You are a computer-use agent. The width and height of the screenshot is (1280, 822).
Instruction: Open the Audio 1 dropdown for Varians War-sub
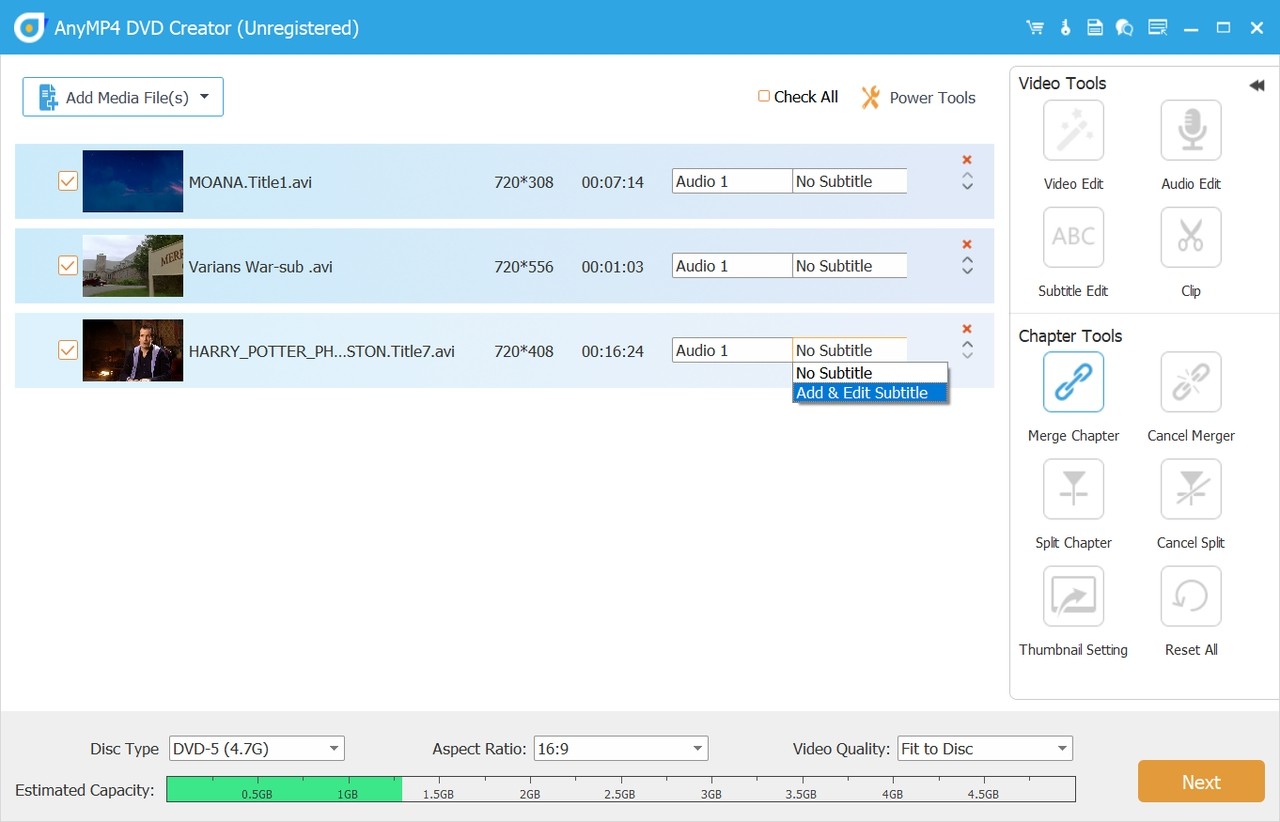coord(732,266)
